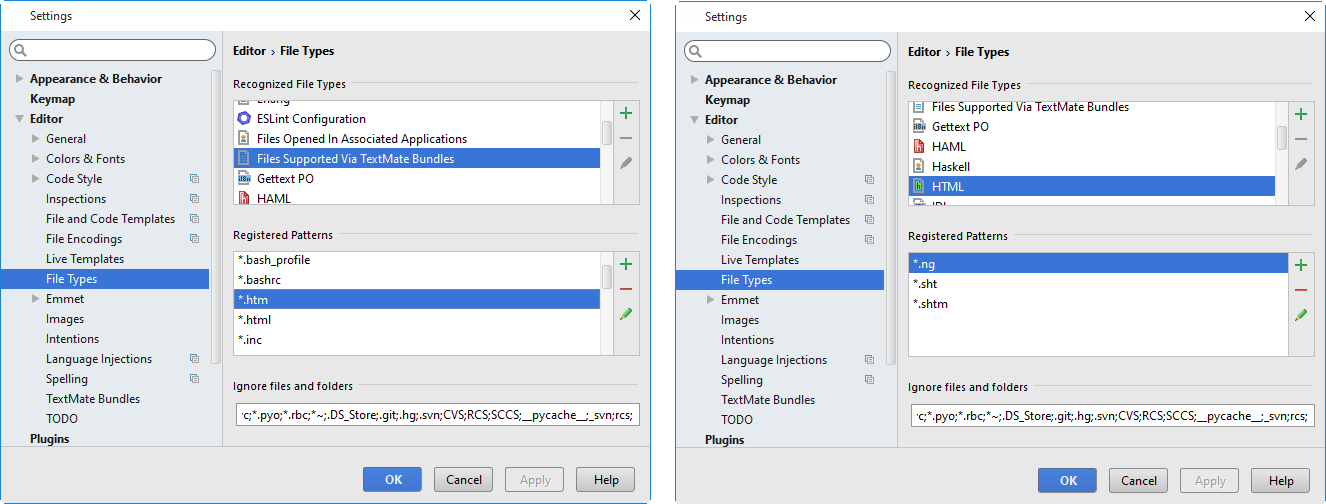Select *.shtm pattern in right window
Viewport: 1326px width, 504px height.
click(1098, 304)
